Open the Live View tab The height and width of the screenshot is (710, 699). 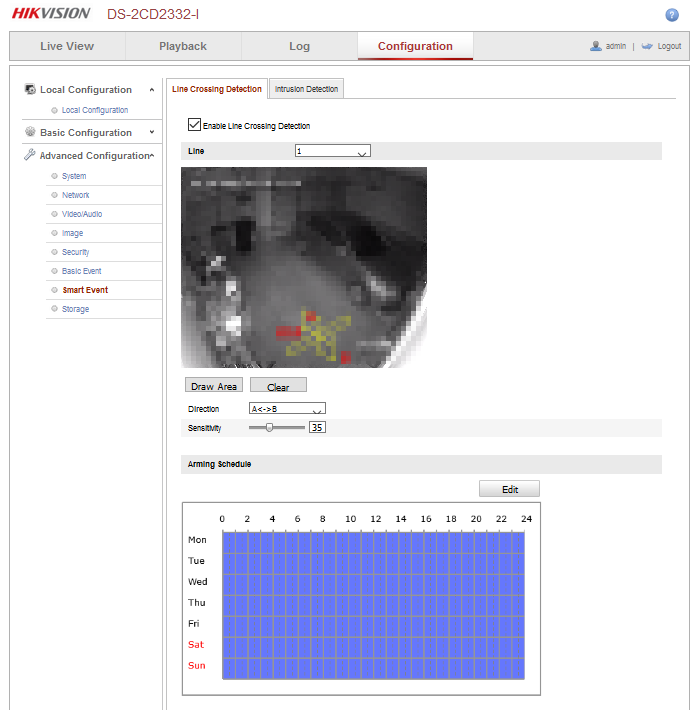67,46
